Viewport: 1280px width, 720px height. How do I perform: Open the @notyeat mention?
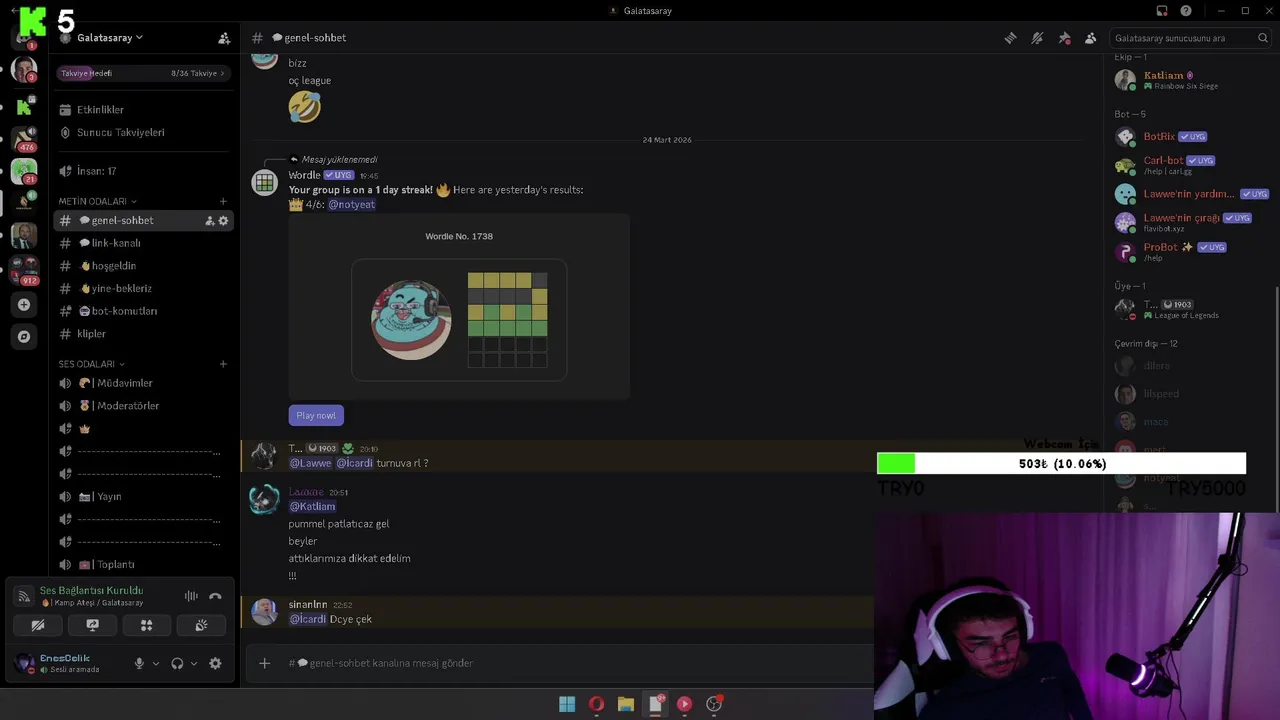tap(351, 205)
